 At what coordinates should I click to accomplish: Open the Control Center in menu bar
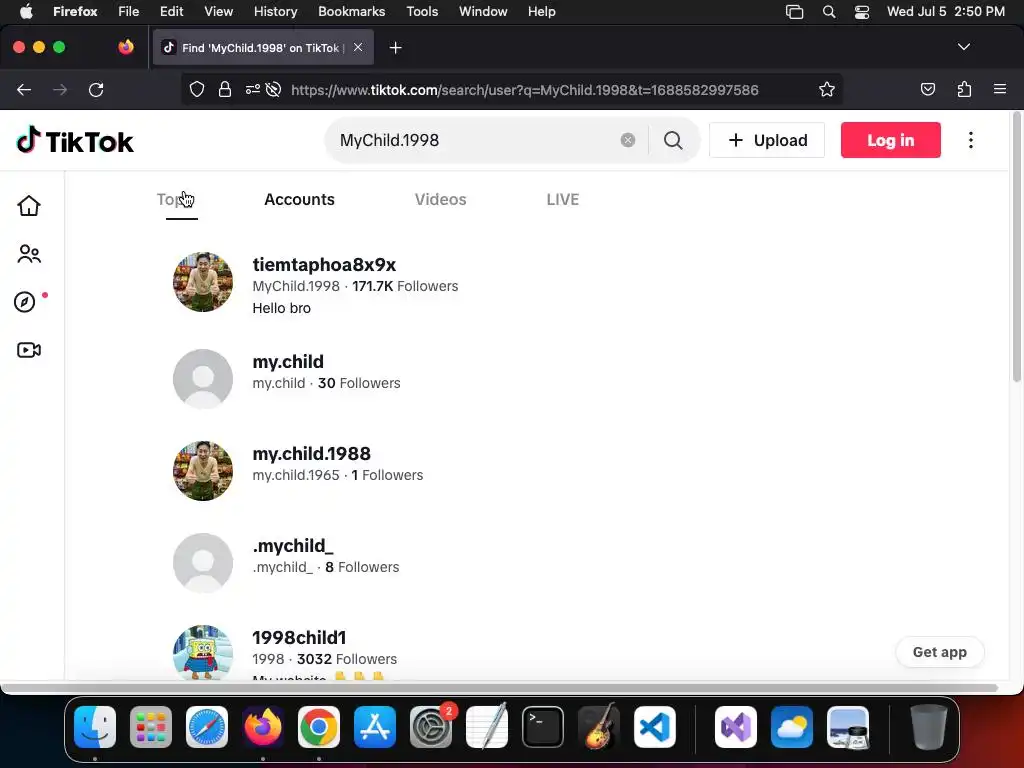[x=862, y=11]
